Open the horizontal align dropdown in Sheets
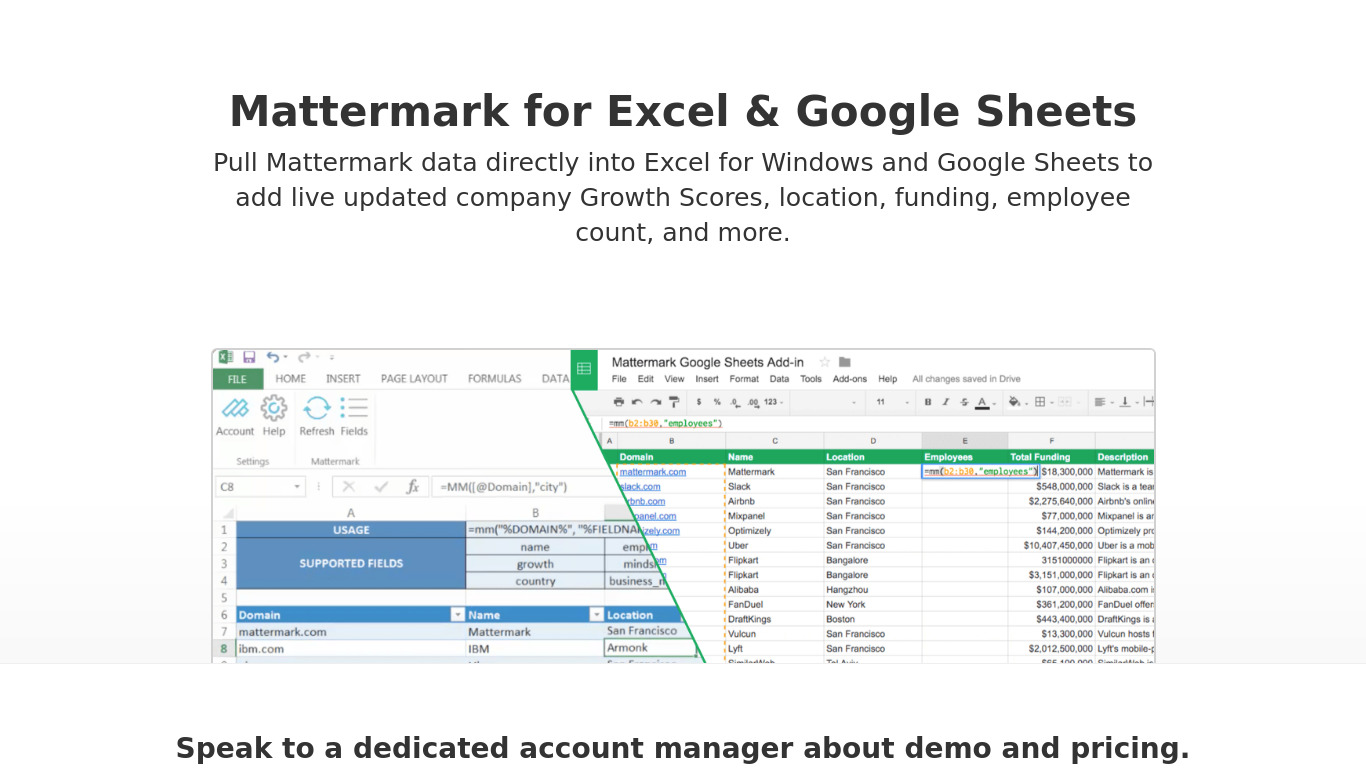 point(1100,402)
